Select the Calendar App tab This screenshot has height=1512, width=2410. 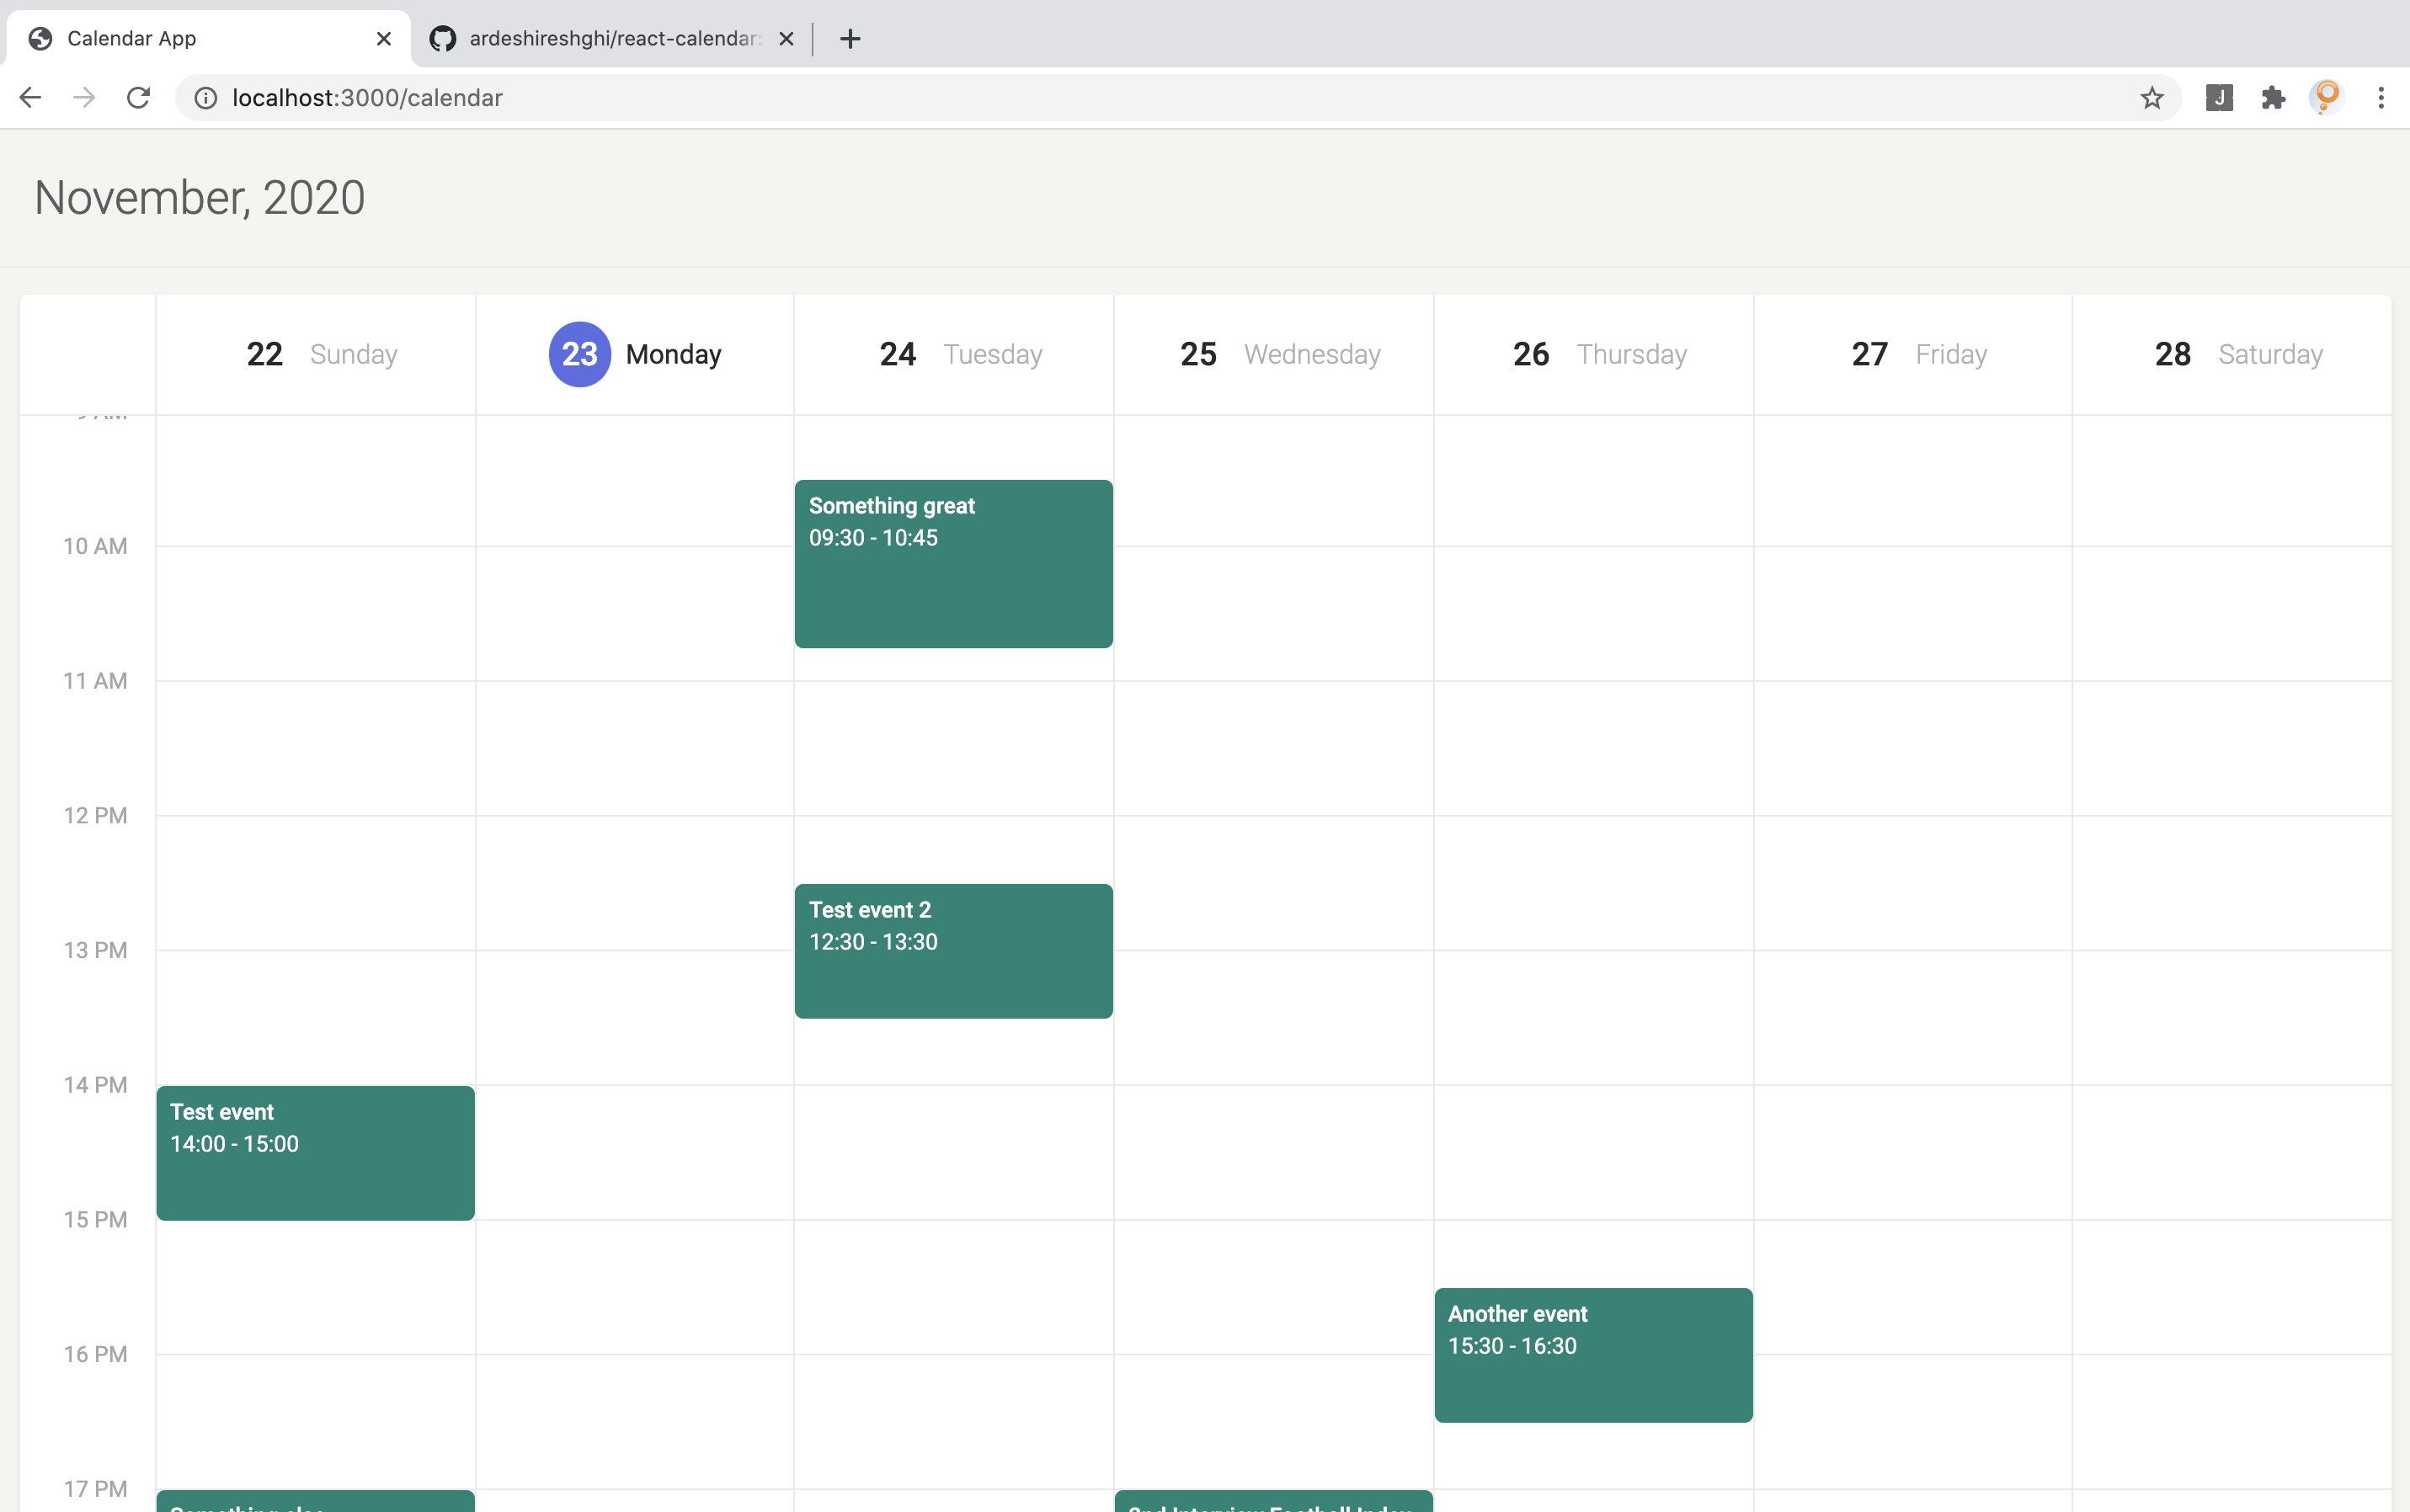point(200,38)
